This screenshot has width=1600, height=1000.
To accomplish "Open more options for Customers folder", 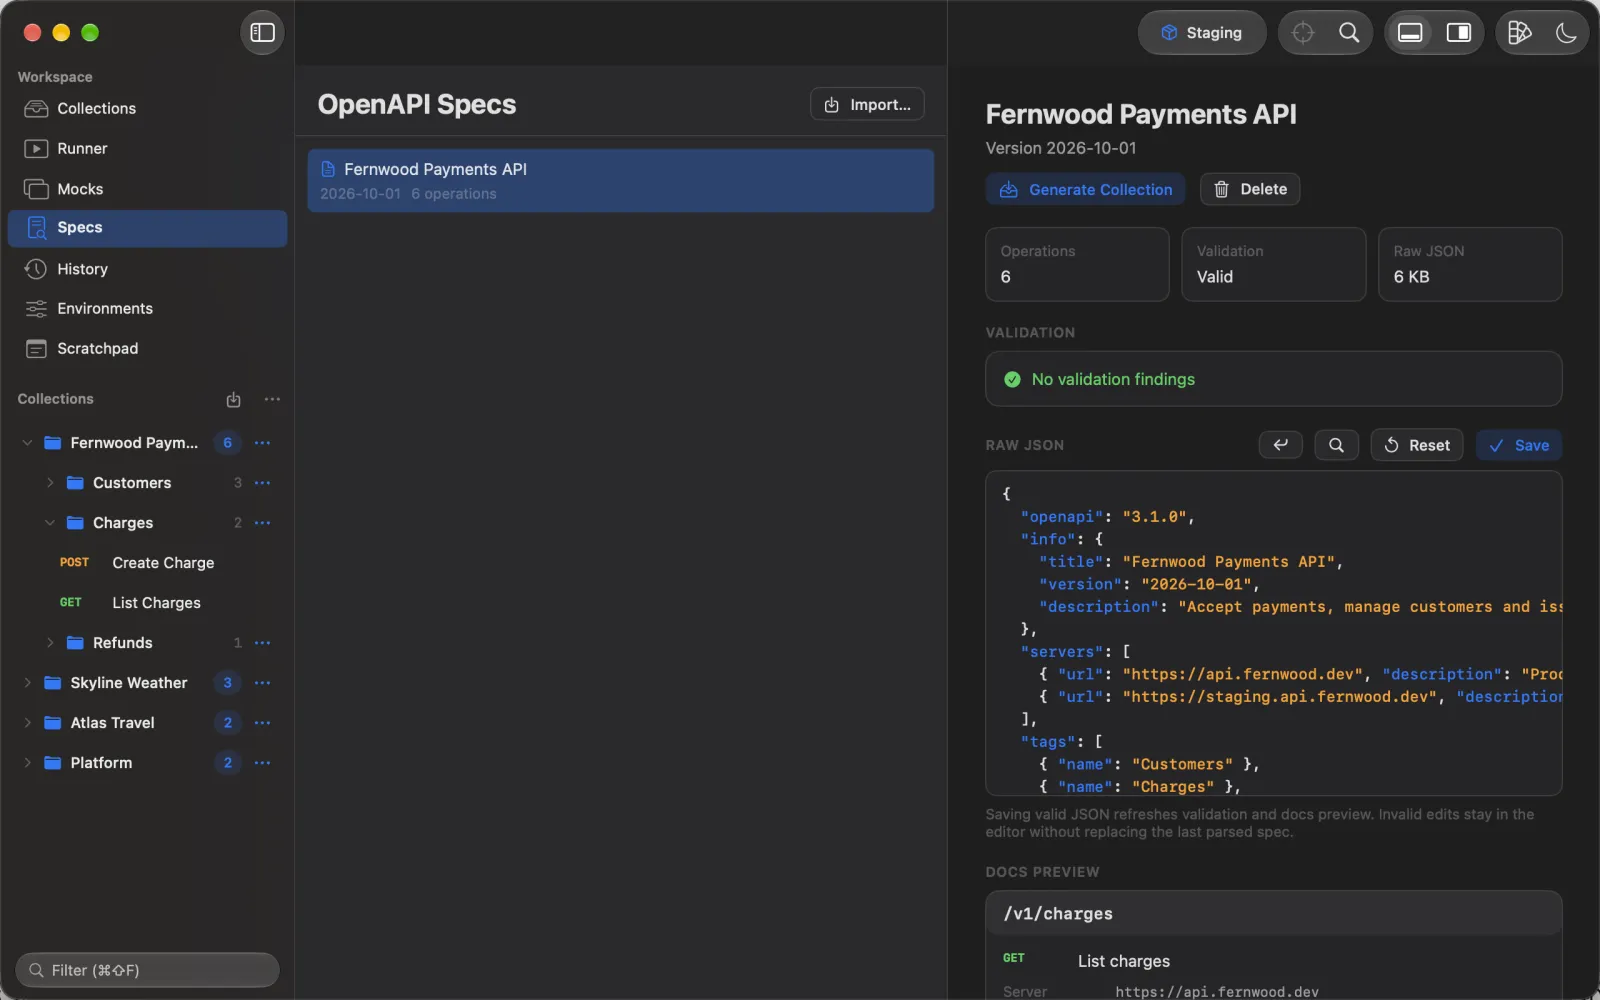I will coord(263,483).
